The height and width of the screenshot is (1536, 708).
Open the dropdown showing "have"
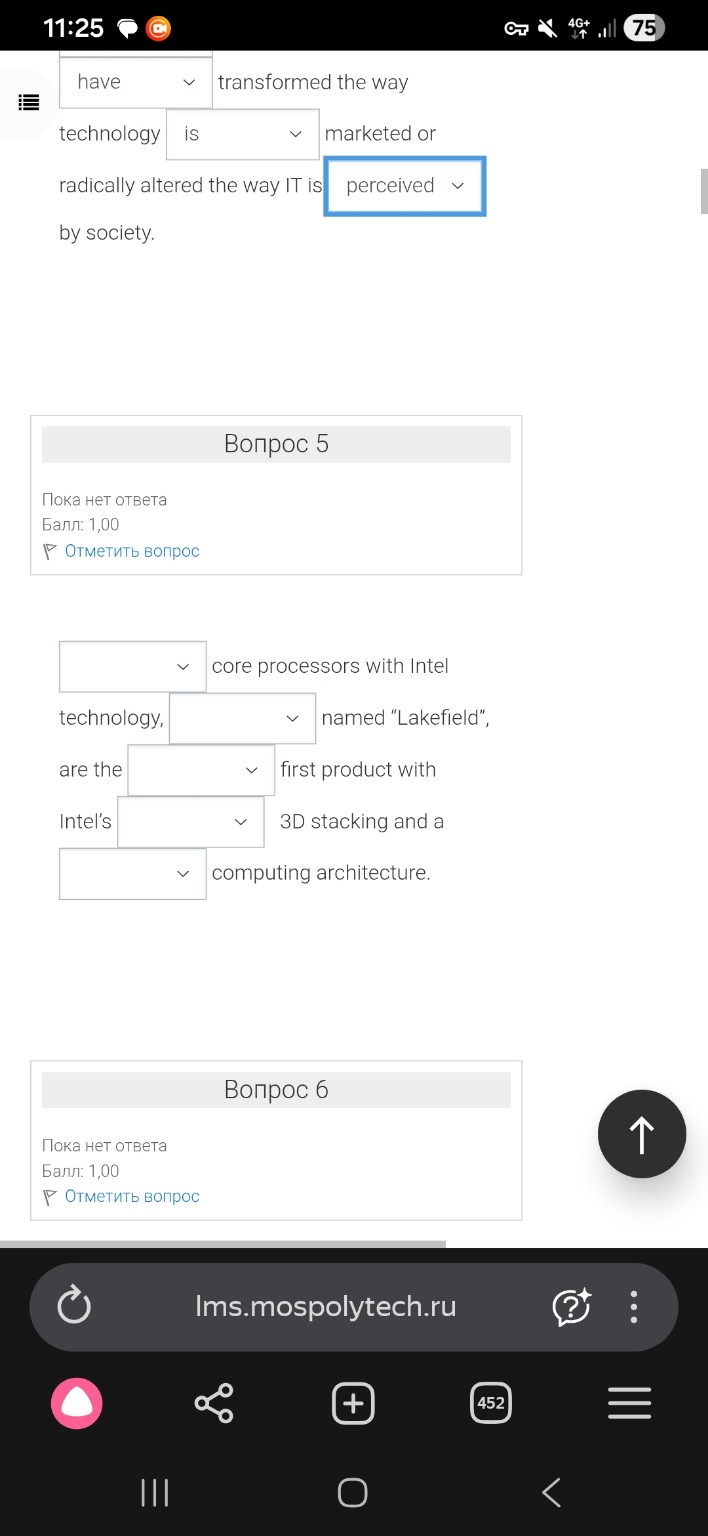[x=136, y=82]
